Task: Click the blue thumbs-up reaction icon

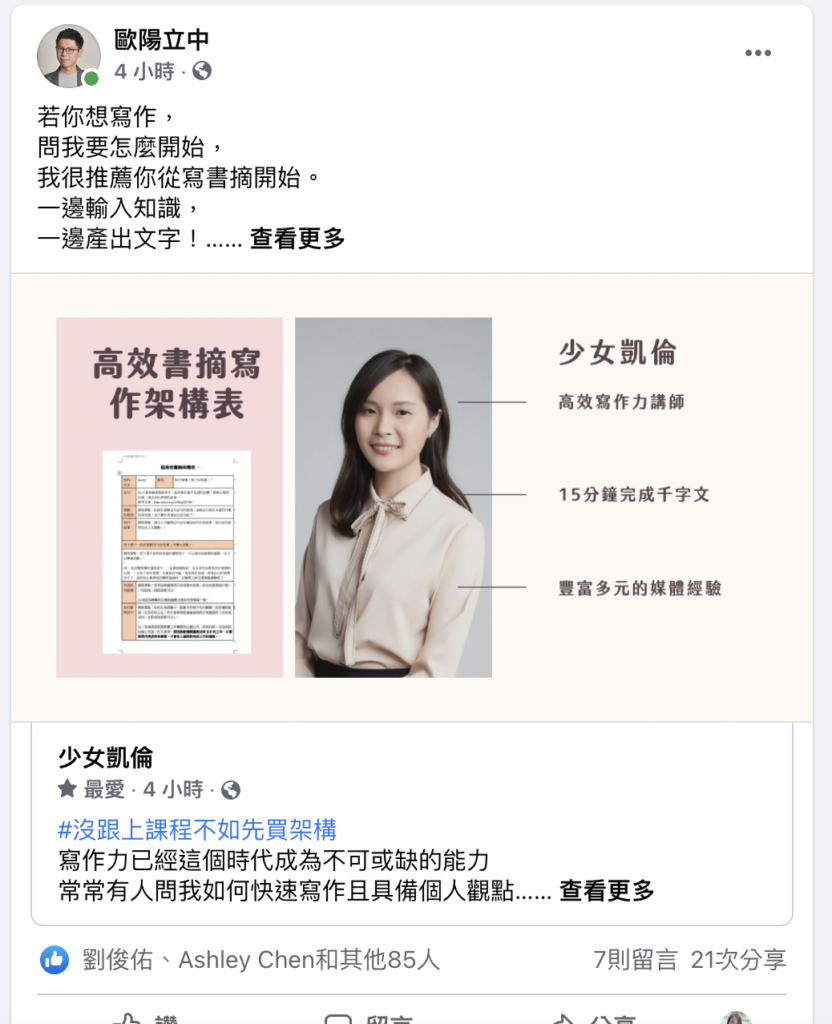Action: point(54,959)
